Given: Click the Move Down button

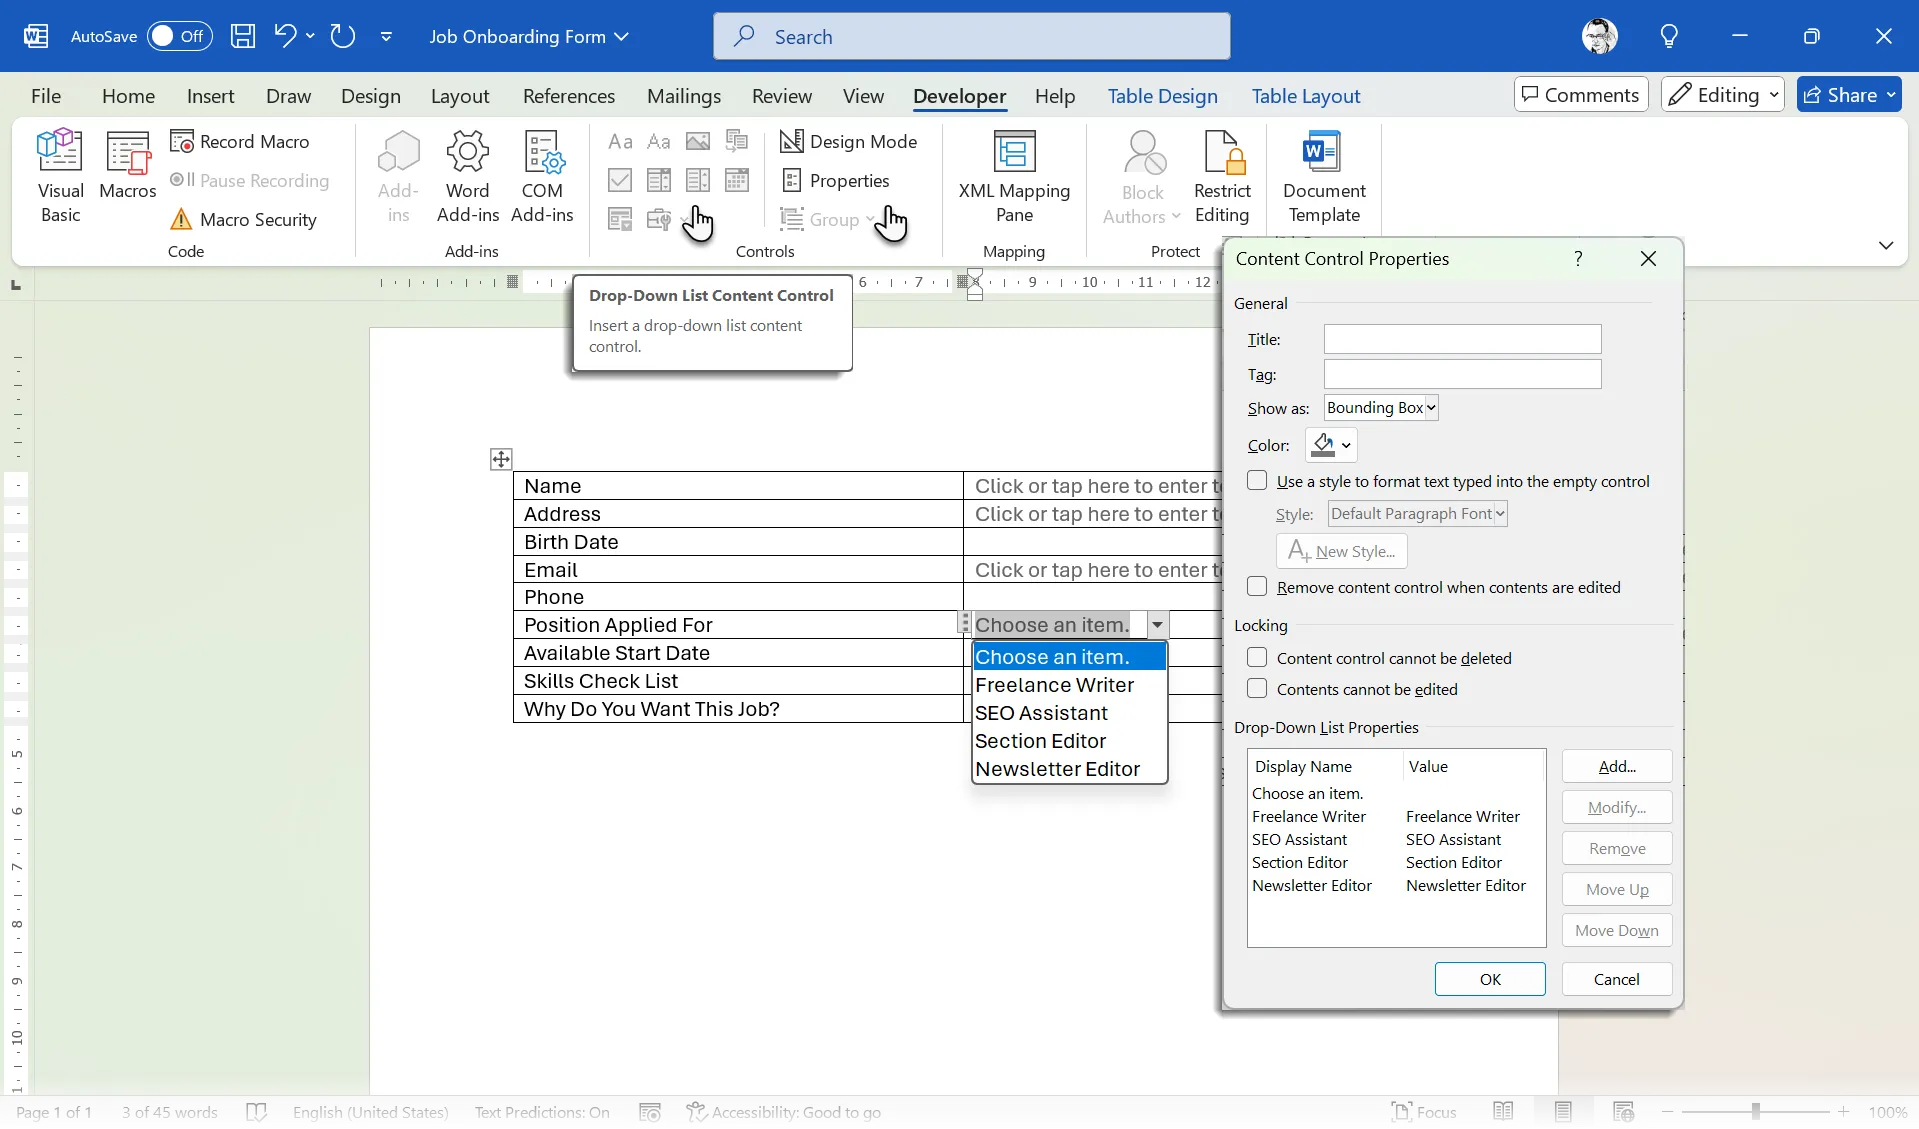Looking at the screenshot, I should point(1616,930).
